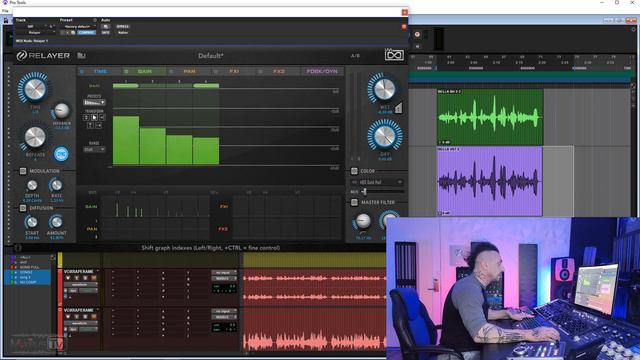
Task: Toggle the PAN tab power switch
Action: [171, 71]
